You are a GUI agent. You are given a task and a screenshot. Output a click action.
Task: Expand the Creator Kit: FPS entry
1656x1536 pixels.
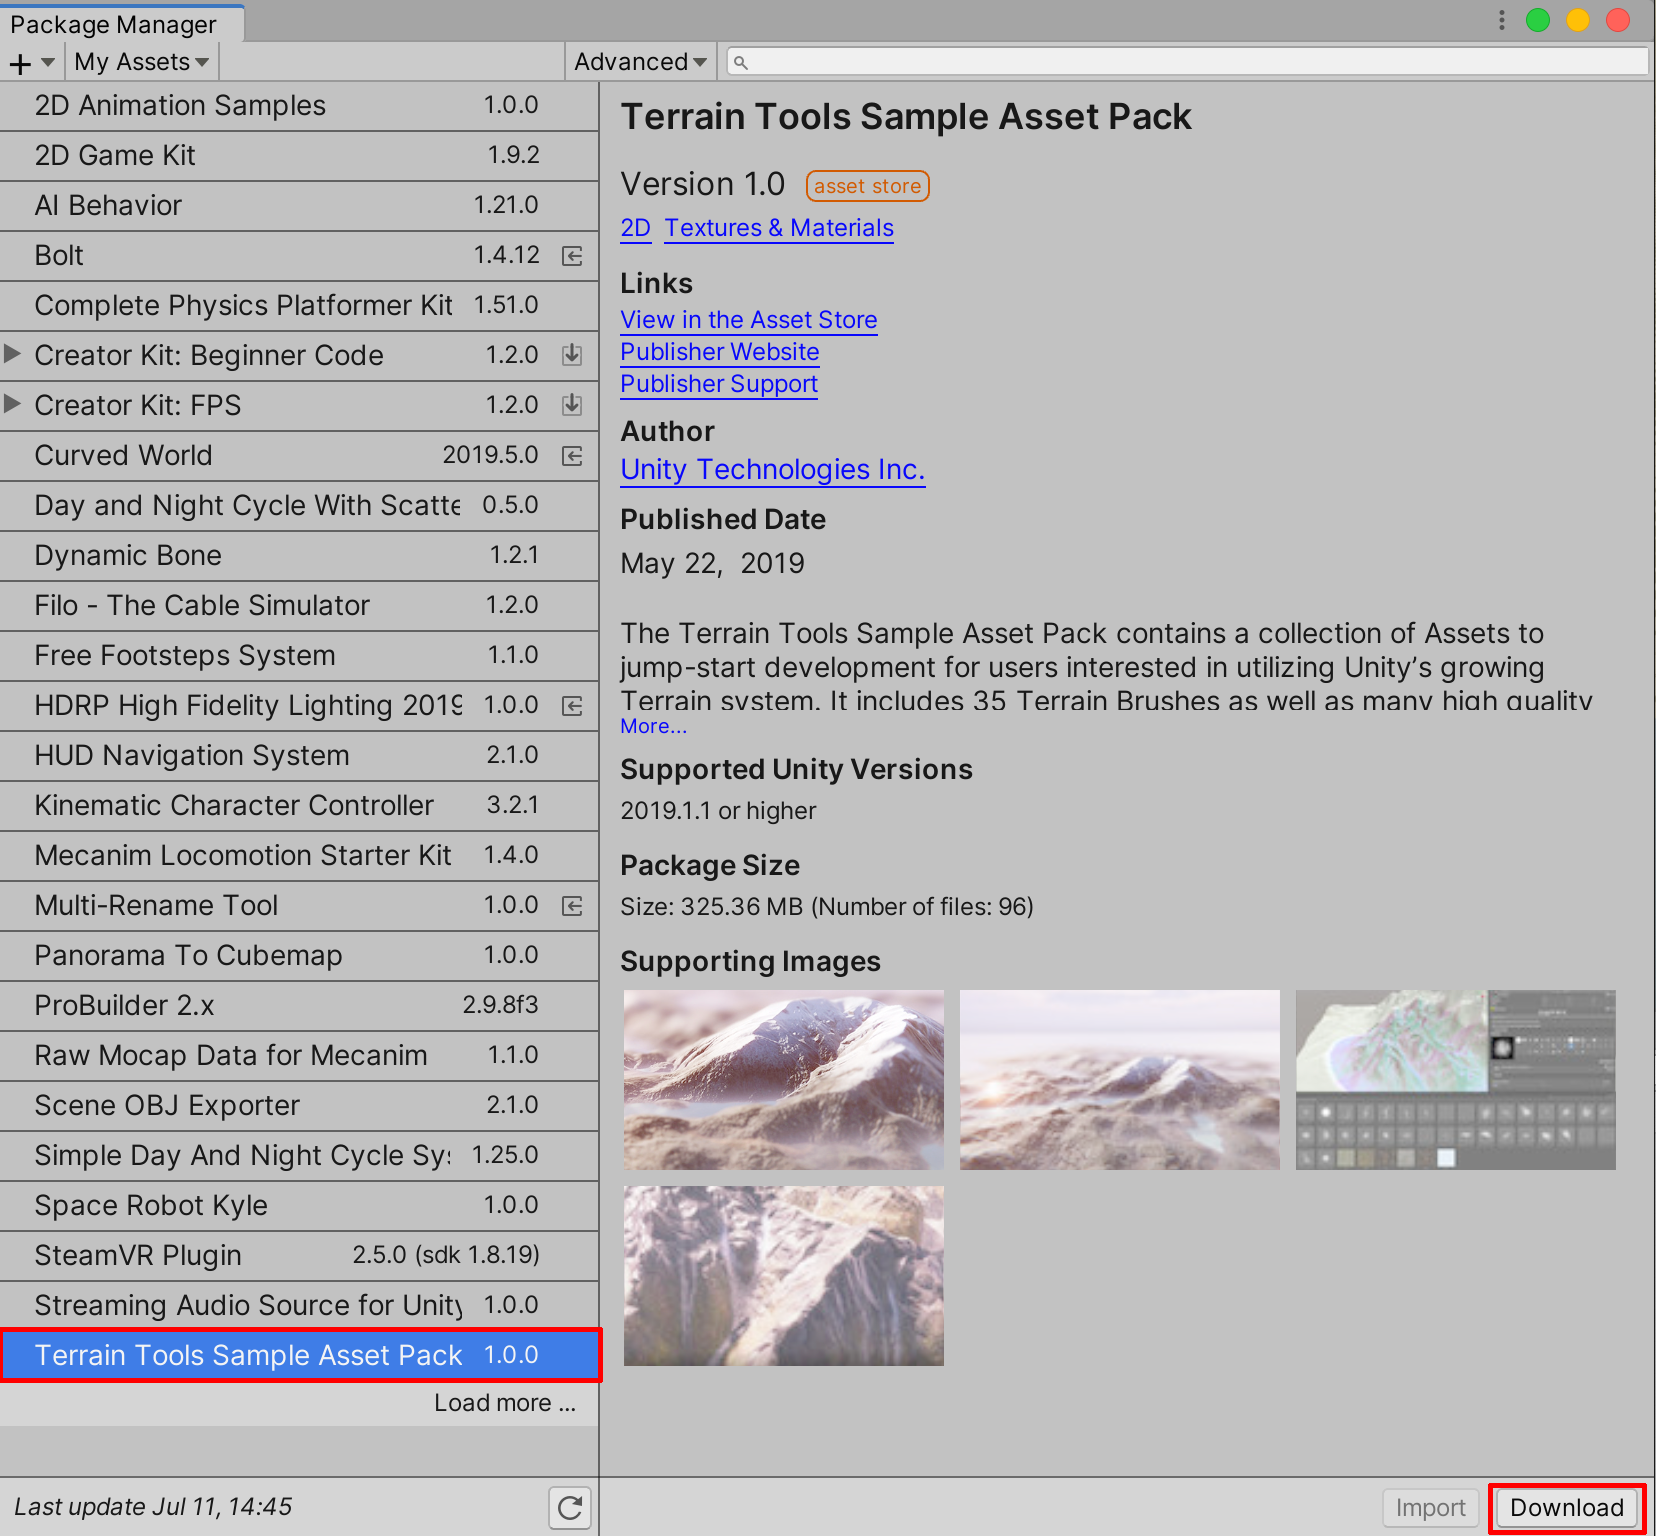pos(13,404)
